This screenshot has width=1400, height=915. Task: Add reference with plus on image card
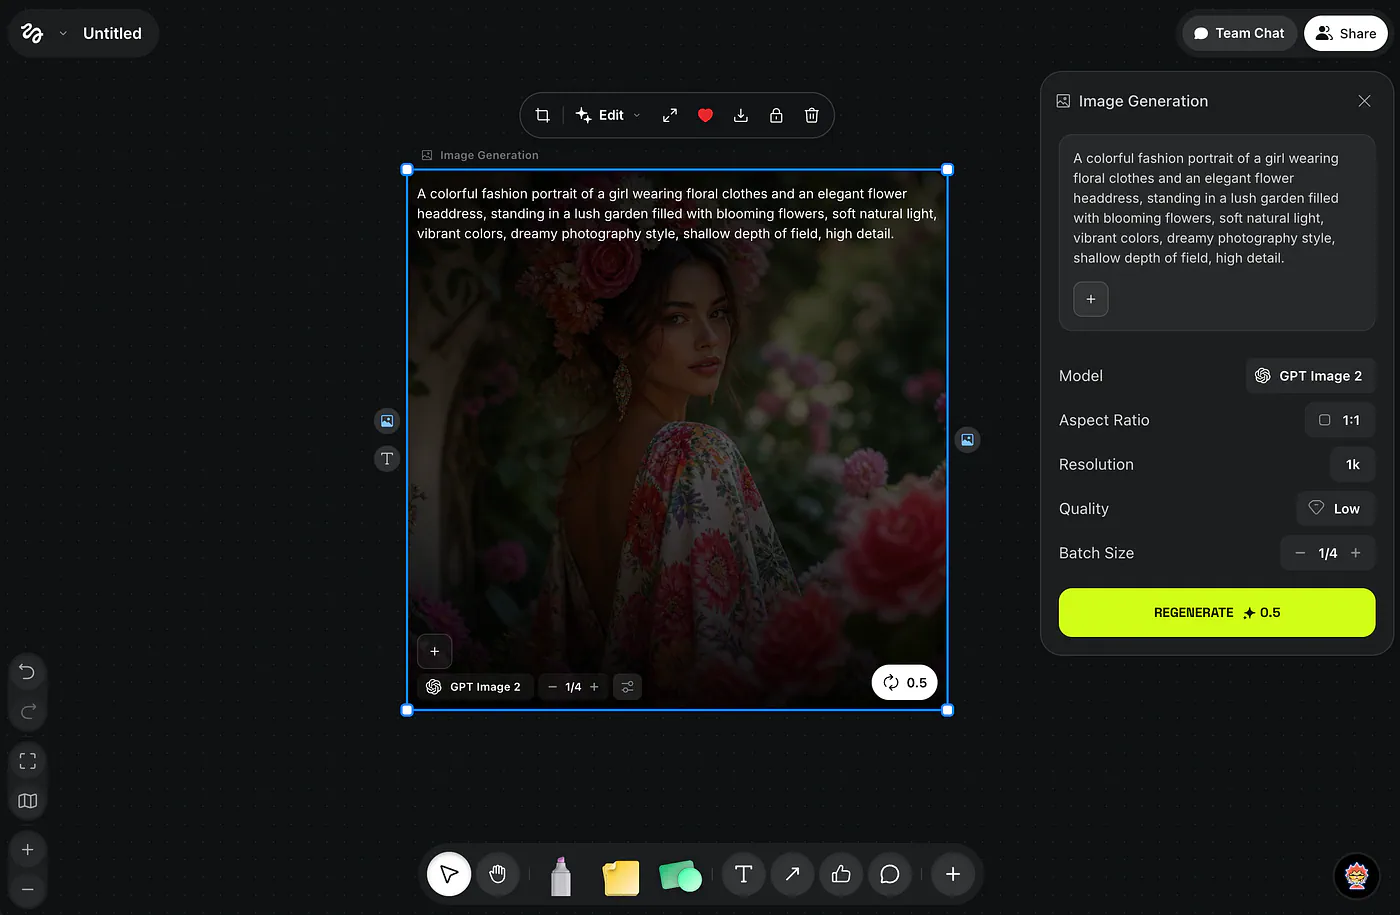pos(435,651)
